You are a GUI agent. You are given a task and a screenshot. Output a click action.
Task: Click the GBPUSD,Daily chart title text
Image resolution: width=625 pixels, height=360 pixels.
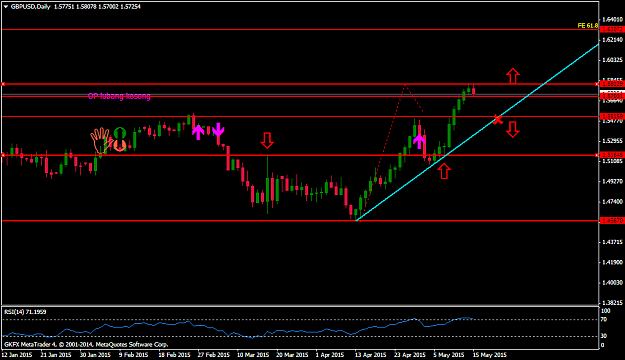click(30, 6)
